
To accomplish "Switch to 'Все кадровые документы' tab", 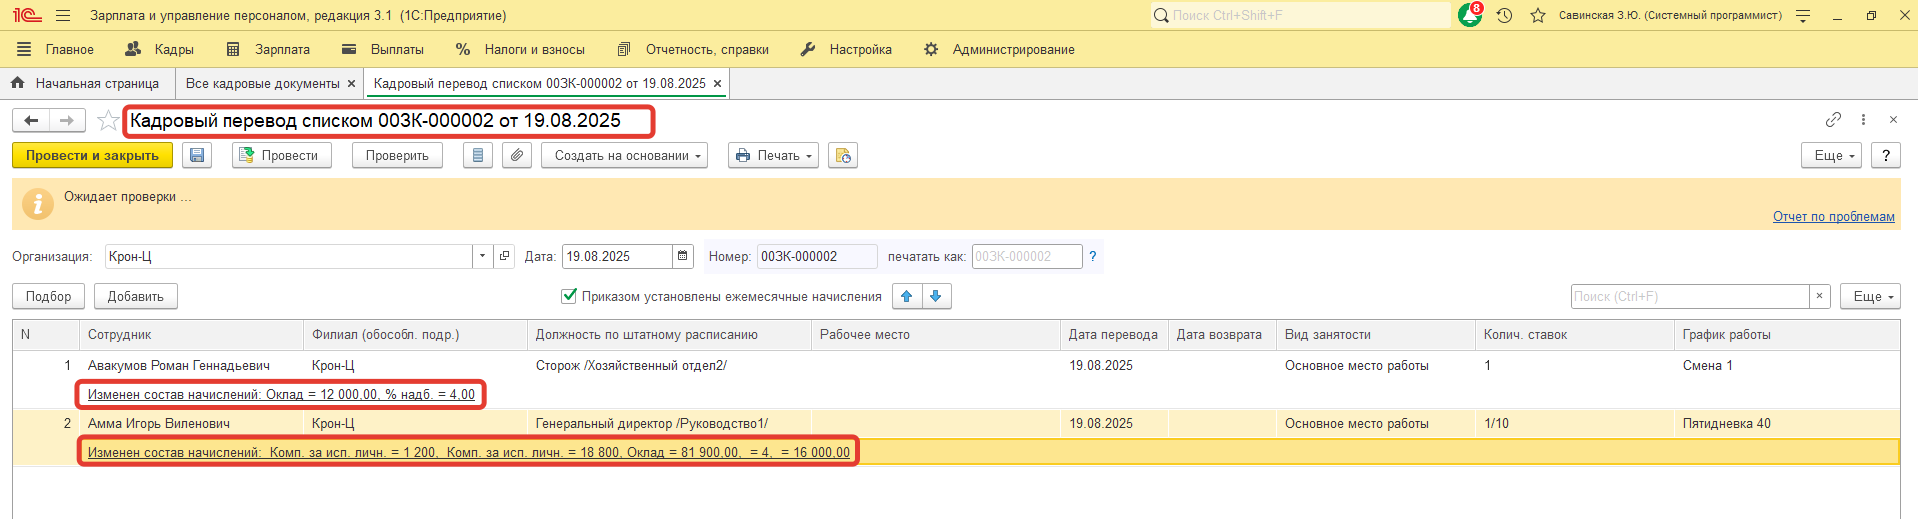I will pos(262,84).
